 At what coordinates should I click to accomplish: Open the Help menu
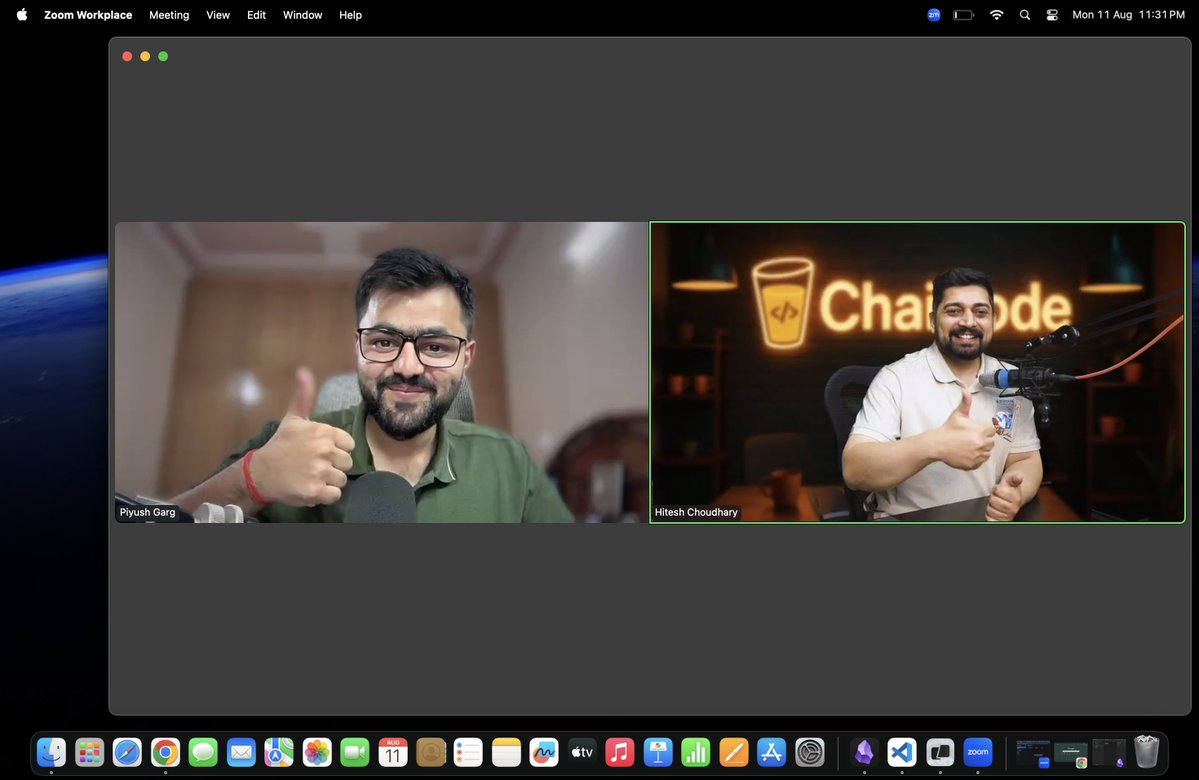(x=350, y=15)
